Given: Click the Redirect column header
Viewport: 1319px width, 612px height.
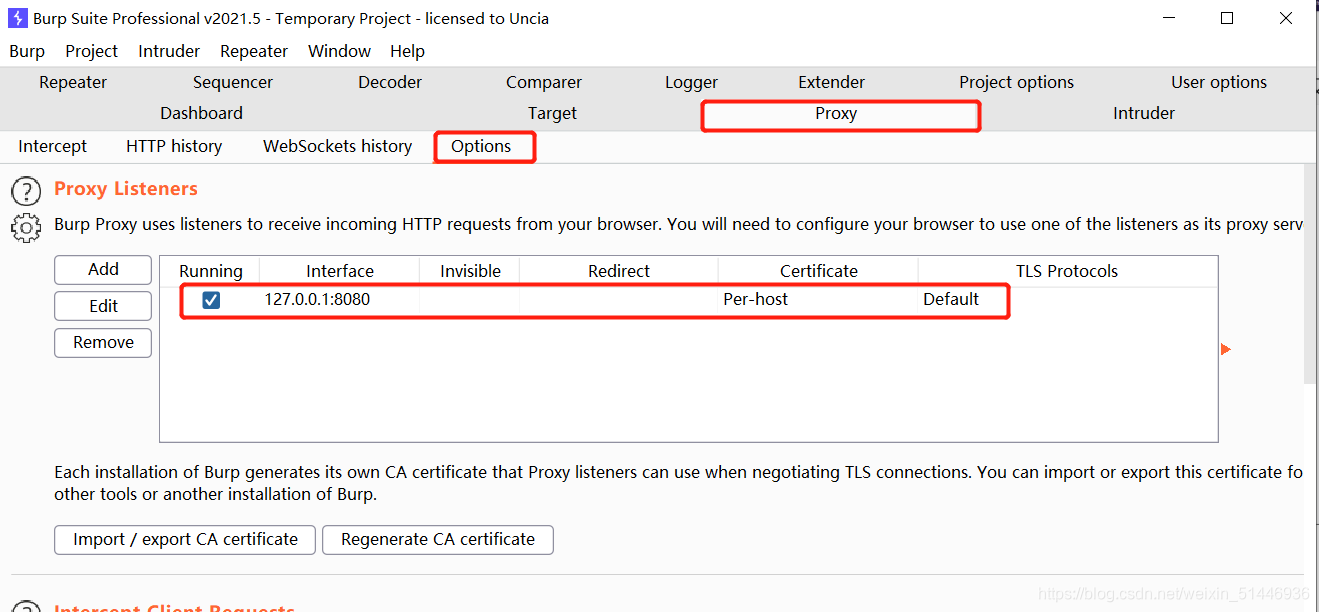Looking at the screenshot, I should point(619,271).
